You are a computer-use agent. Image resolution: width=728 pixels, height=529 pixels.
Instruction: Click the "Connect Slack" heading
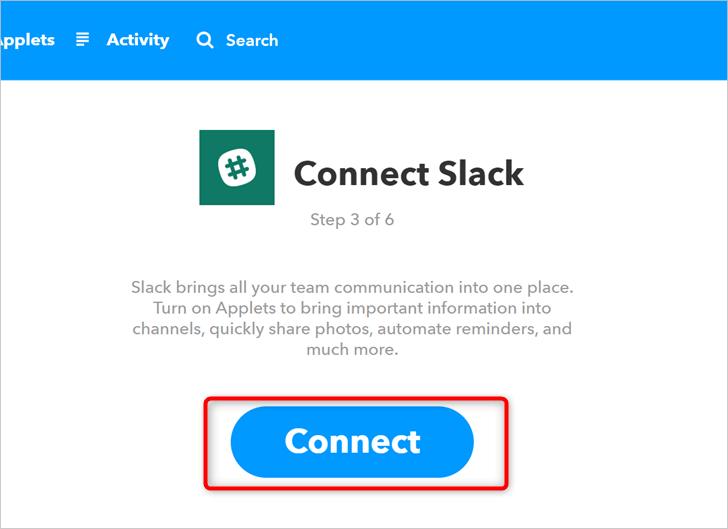pos(408,173)
